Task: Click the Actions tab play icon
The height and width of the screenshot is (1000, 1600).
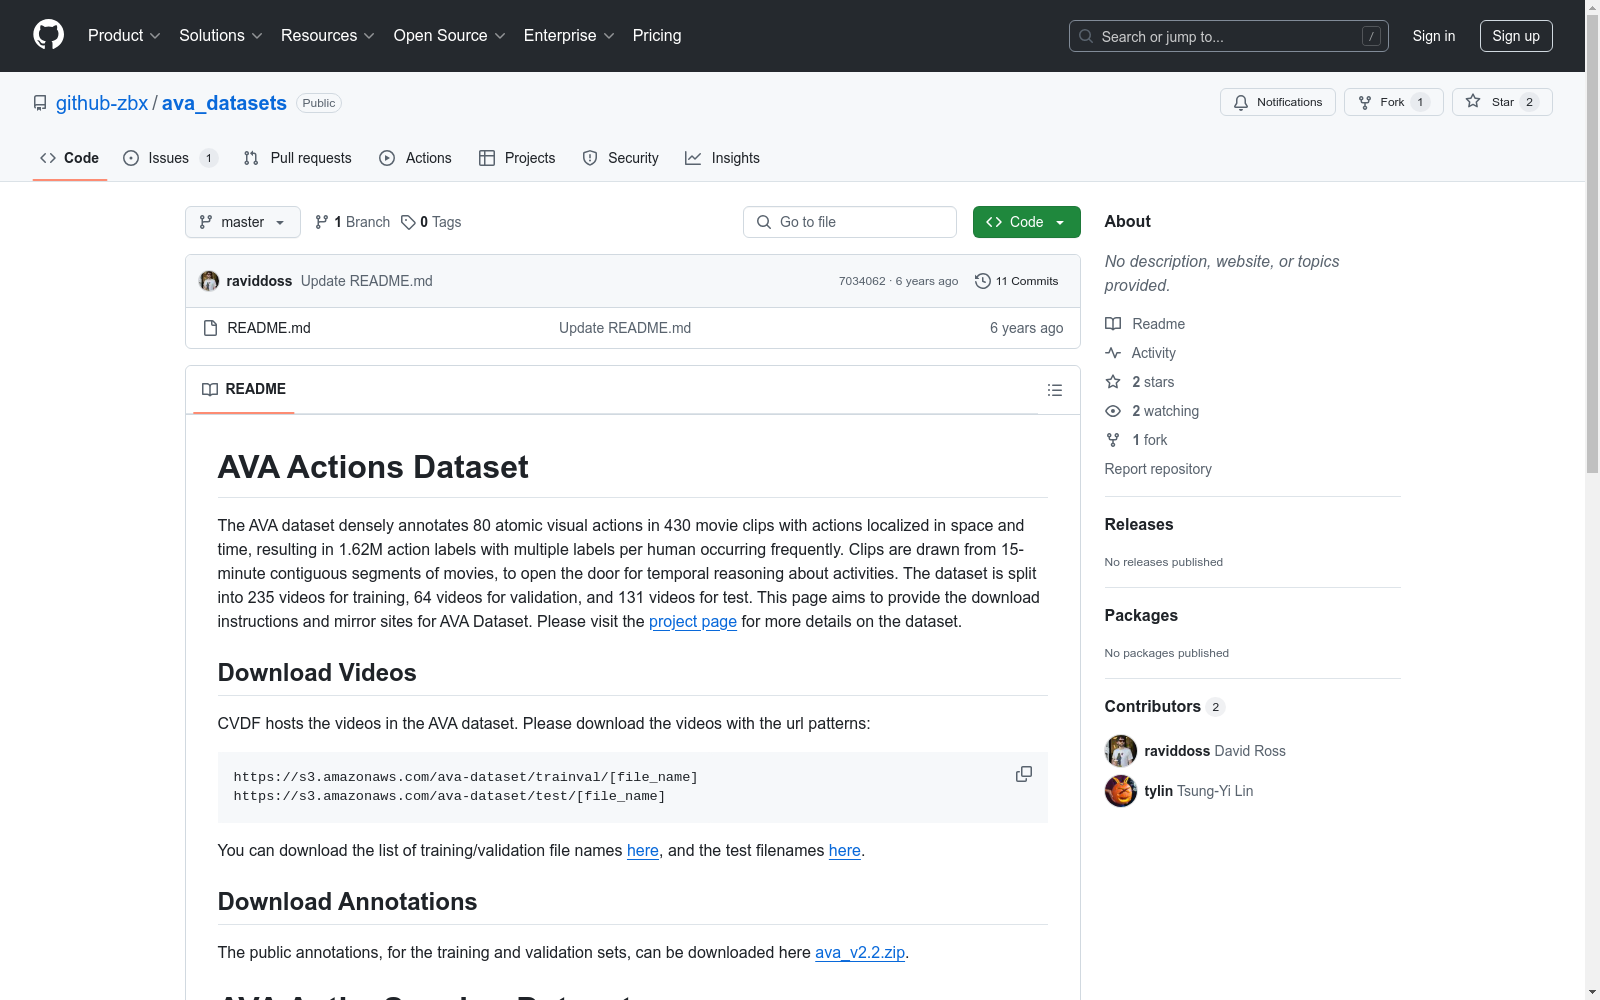Action: (x=387, y=158)
